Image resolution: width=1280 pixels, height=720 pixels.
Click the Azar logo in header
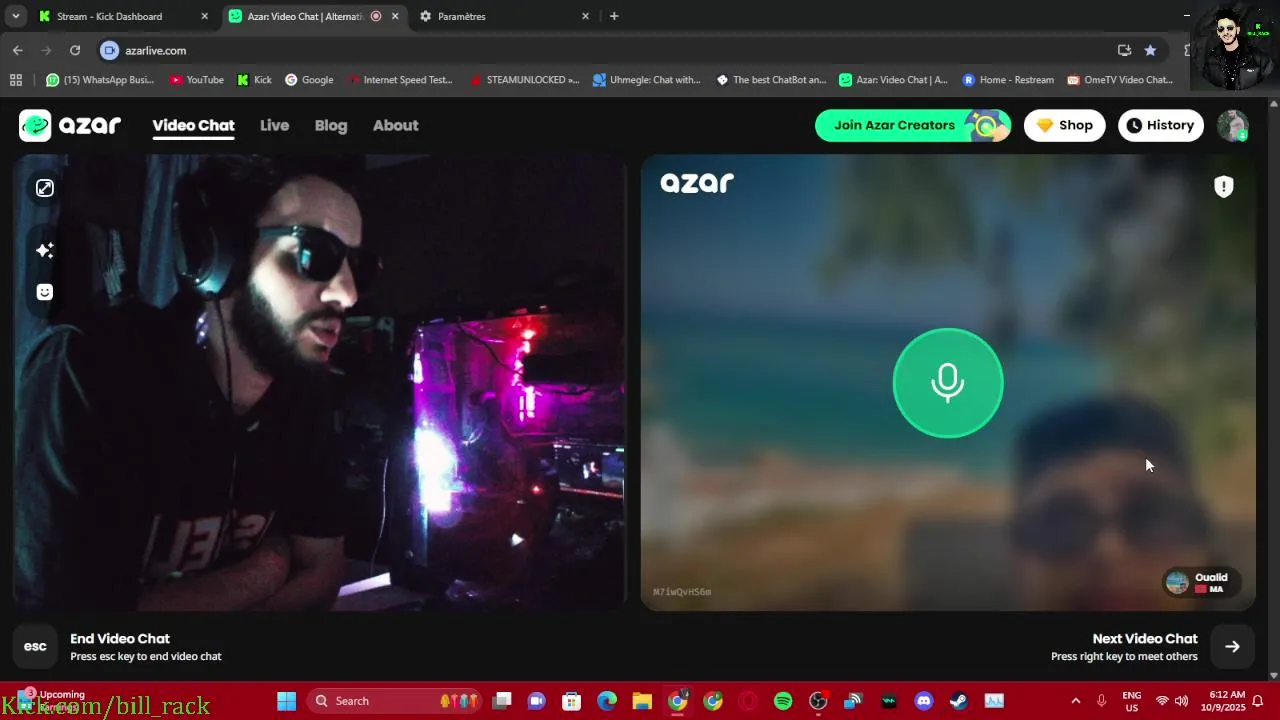click(x=70, y=125)
